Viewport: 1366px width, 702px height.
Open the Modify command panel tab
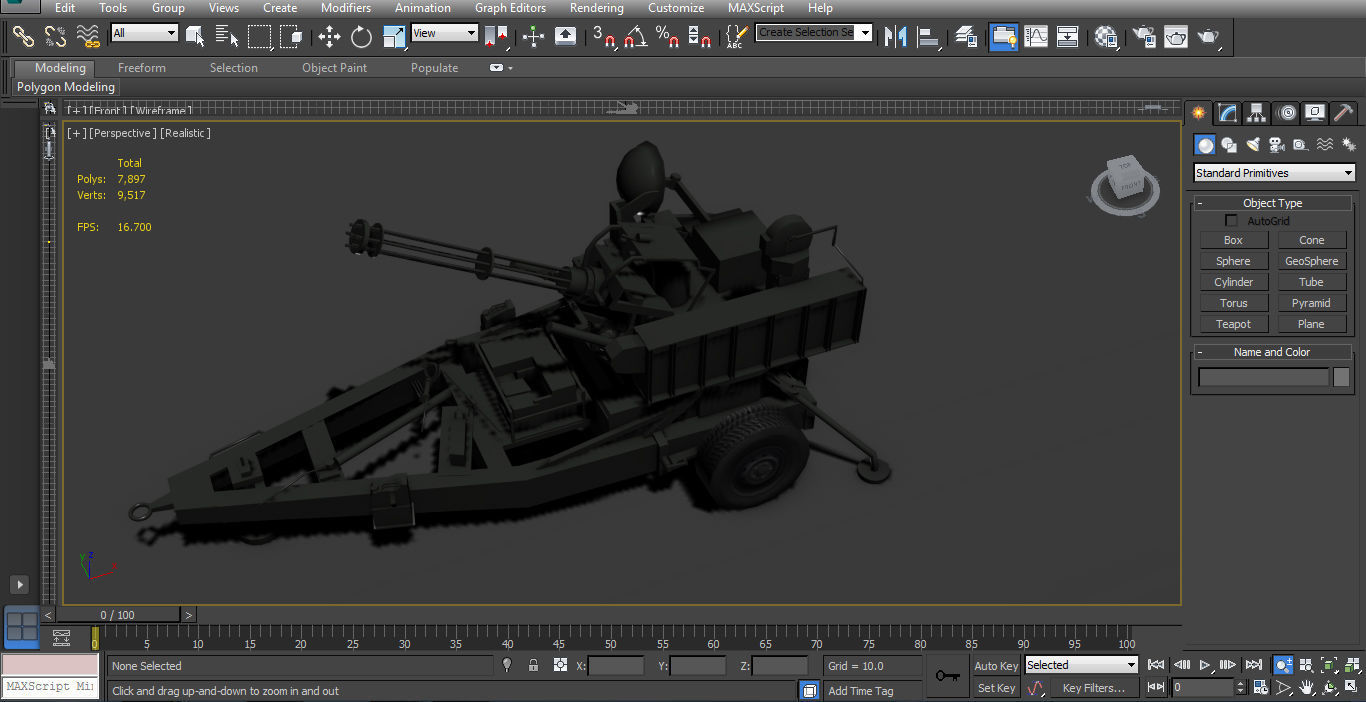pyautogui.click(x=1228, y=113)
